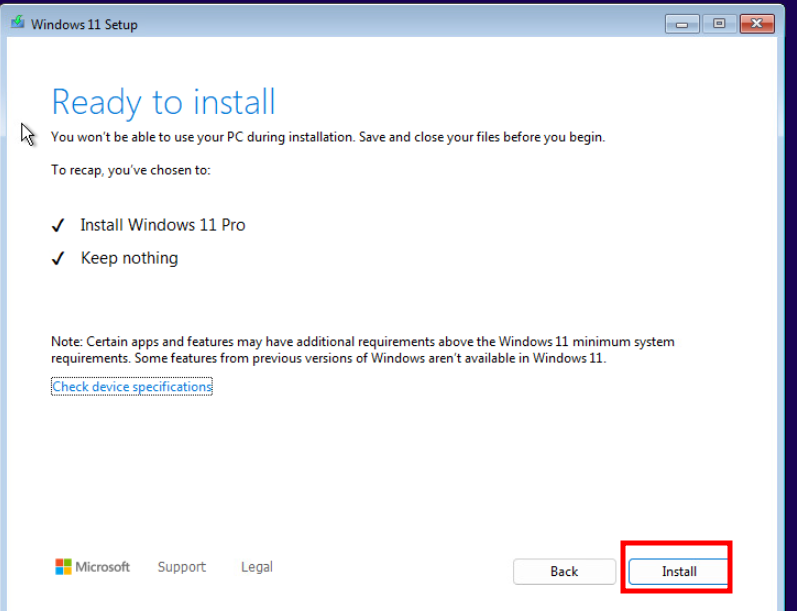Click the Windows 11 Setup title bar icon
Screen dimensions: 797x611
[x=18, y=23]
